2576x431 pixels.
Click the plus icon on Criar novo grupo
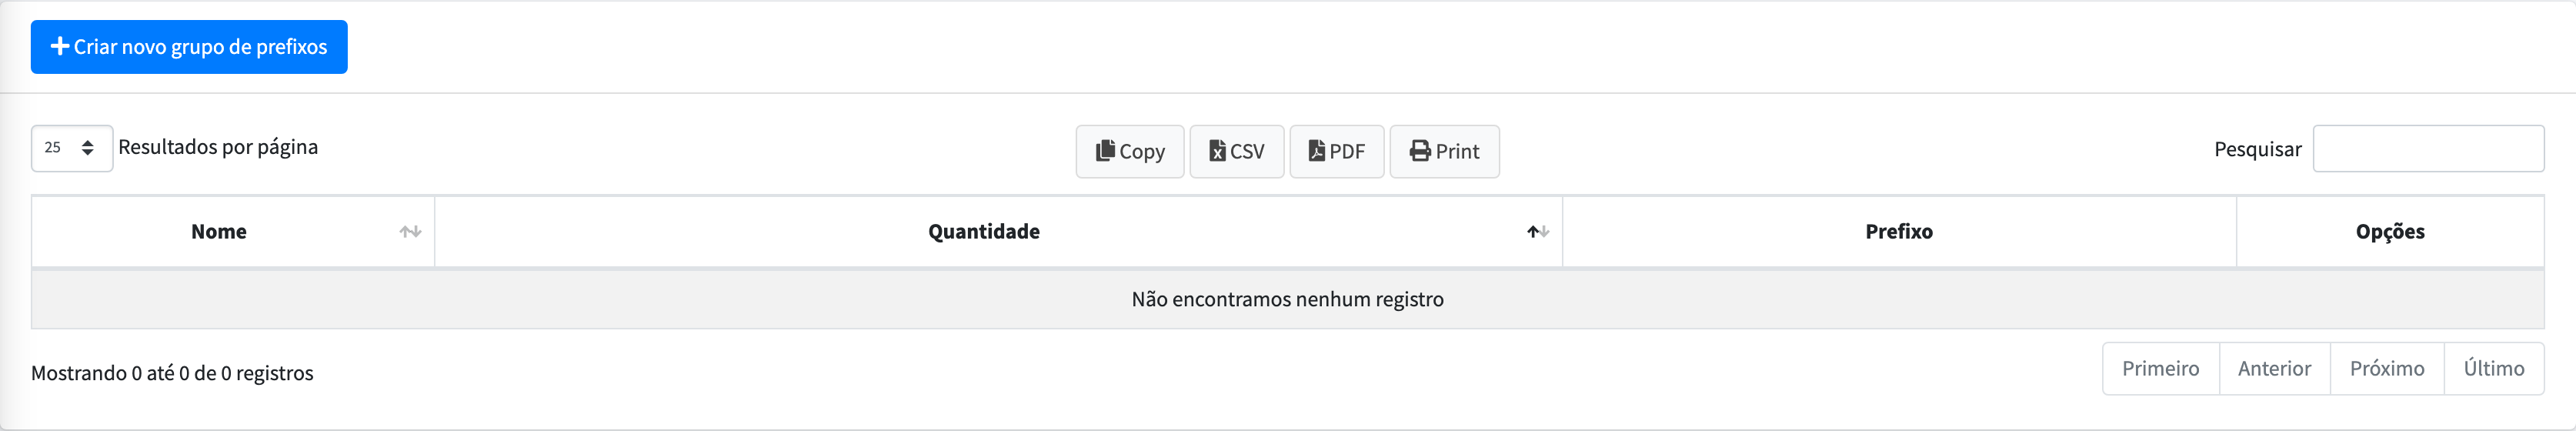point(60,46)
